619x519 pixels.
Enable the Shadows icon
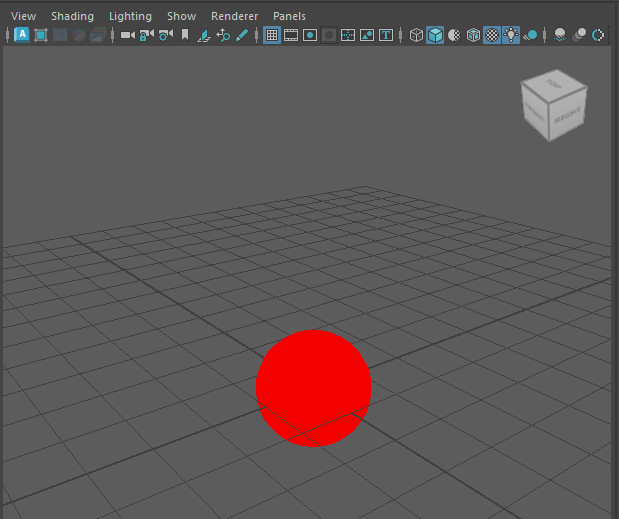click(x=530, y=35)
